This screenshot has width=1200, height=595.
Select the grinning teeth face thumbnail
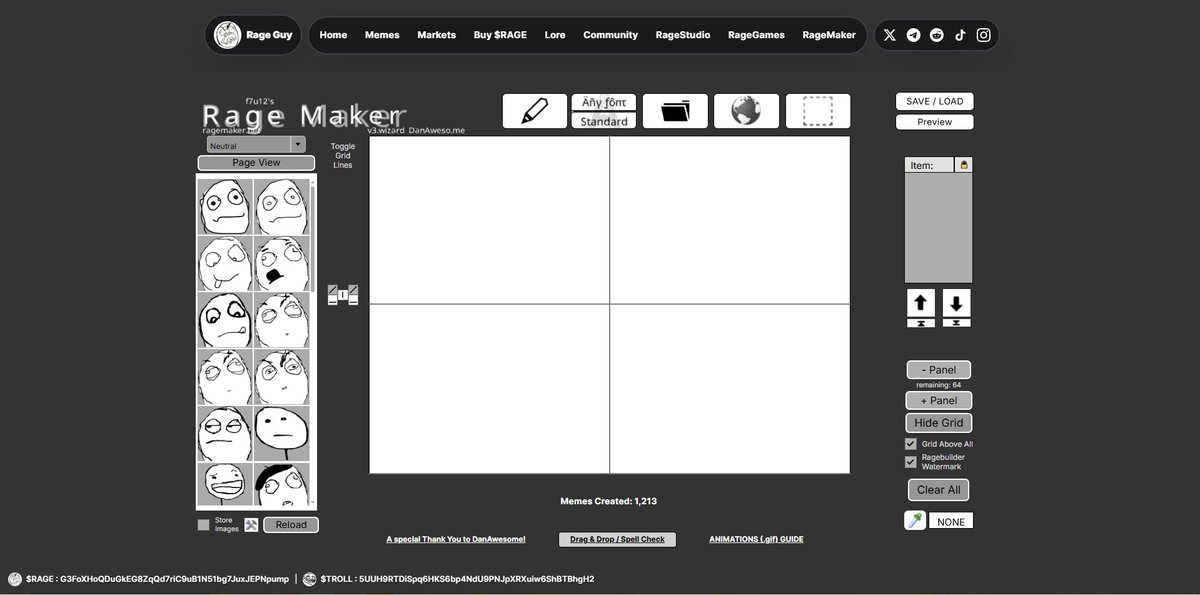pyautogui.click(x=225, y=485)
